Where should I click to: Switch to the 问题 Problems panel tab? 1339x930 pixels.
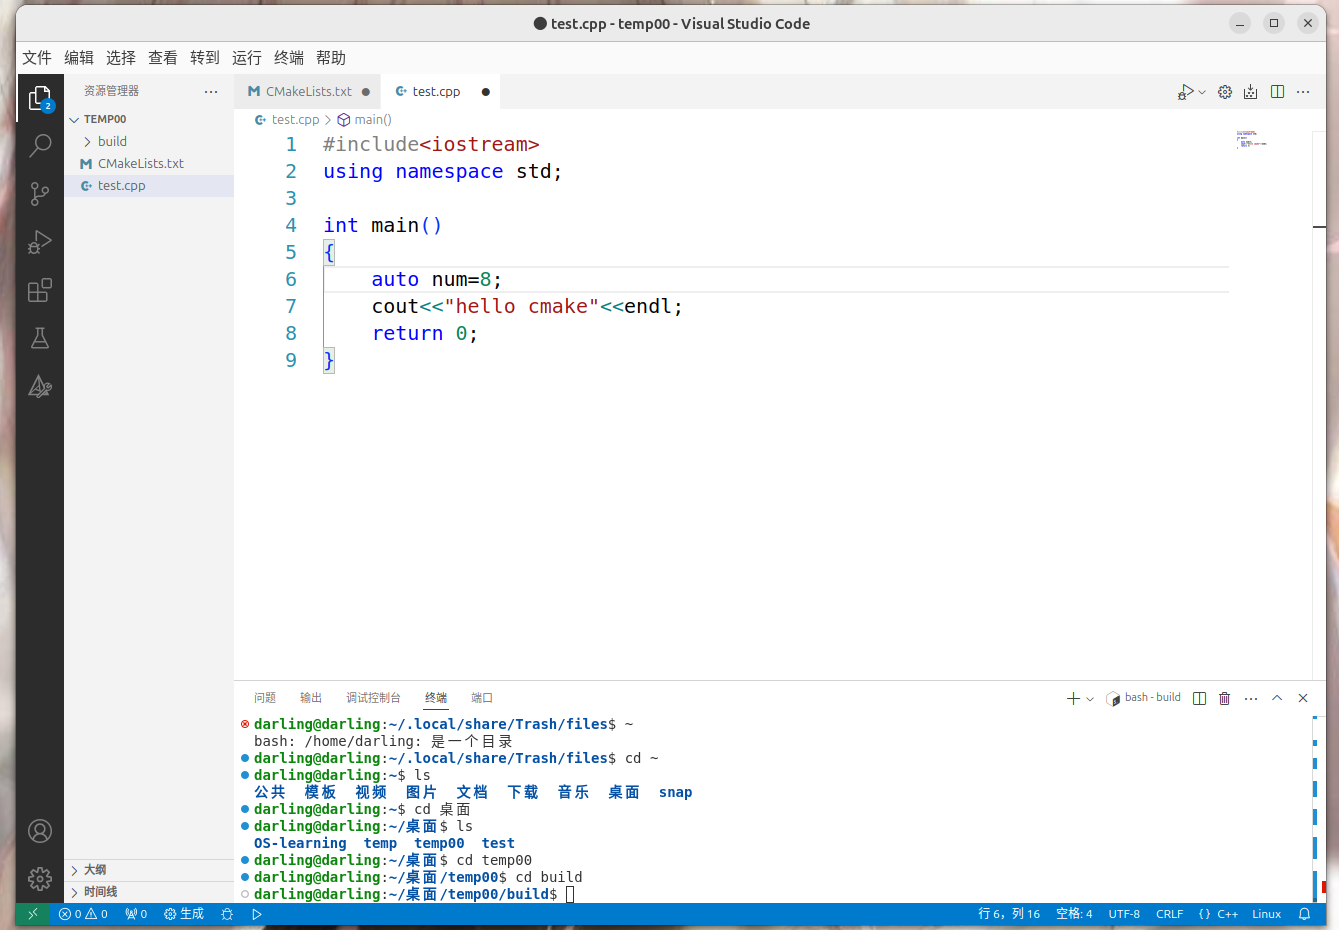[265, 698]
